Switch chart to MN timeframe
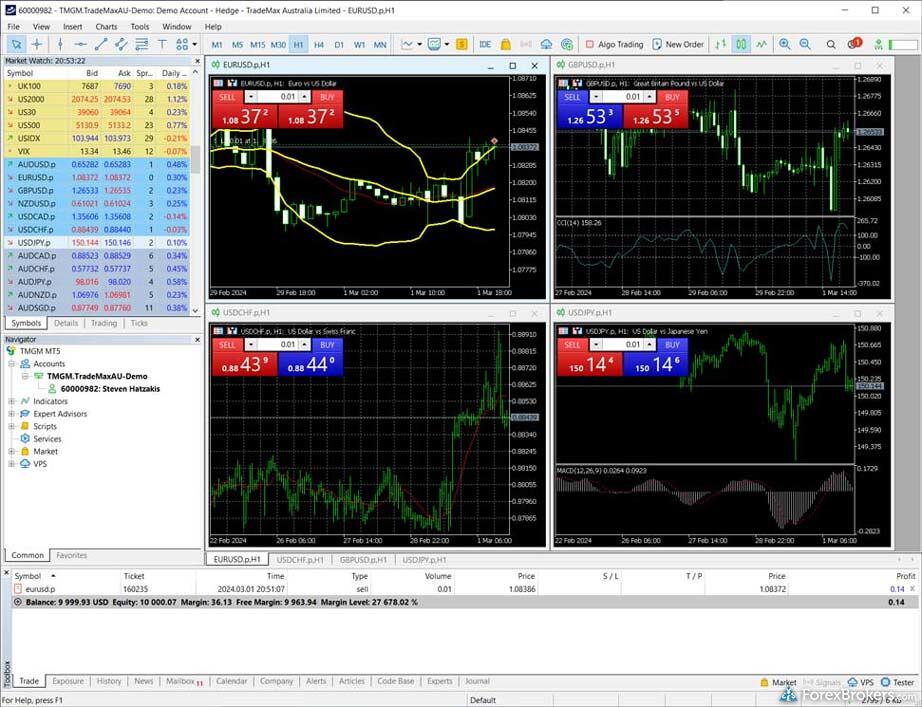 pyautogui.click(x=380, y=45)
